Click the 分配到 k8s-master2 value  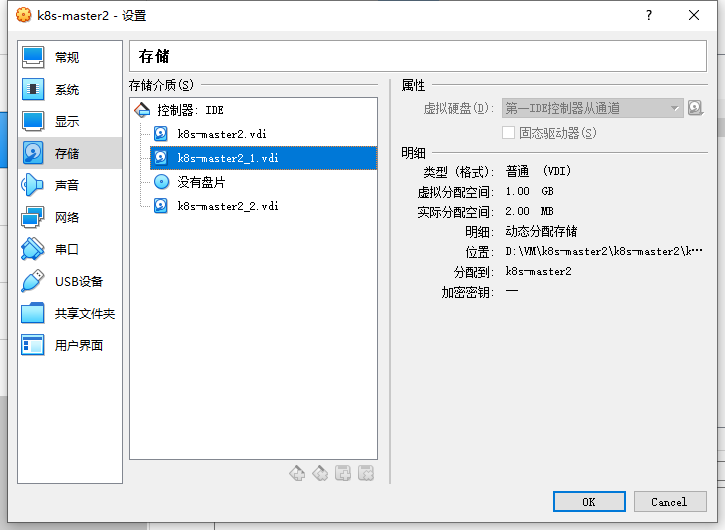tap(539, 271)
